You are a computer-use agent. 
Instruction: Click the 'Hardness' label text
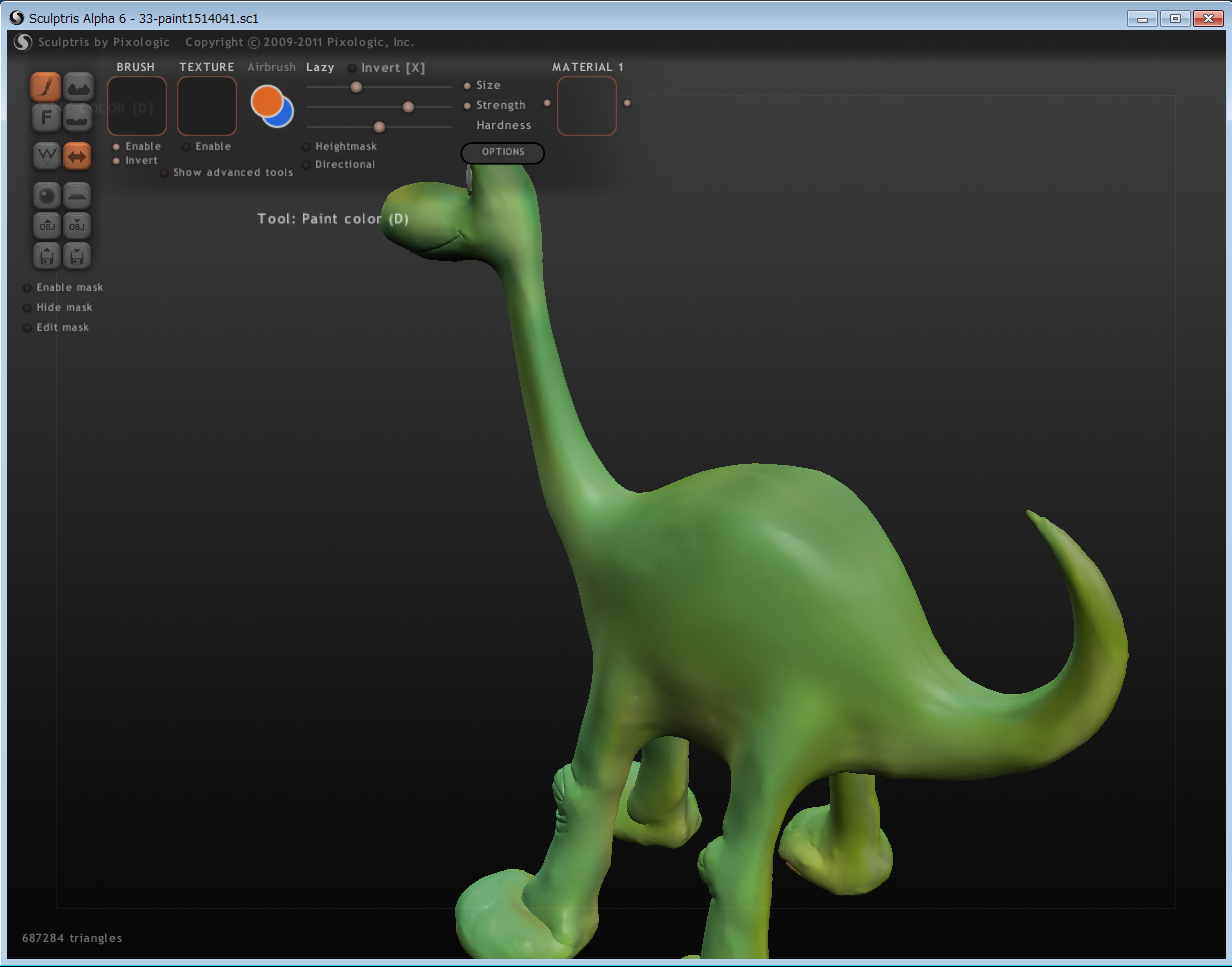pos(504,126)
